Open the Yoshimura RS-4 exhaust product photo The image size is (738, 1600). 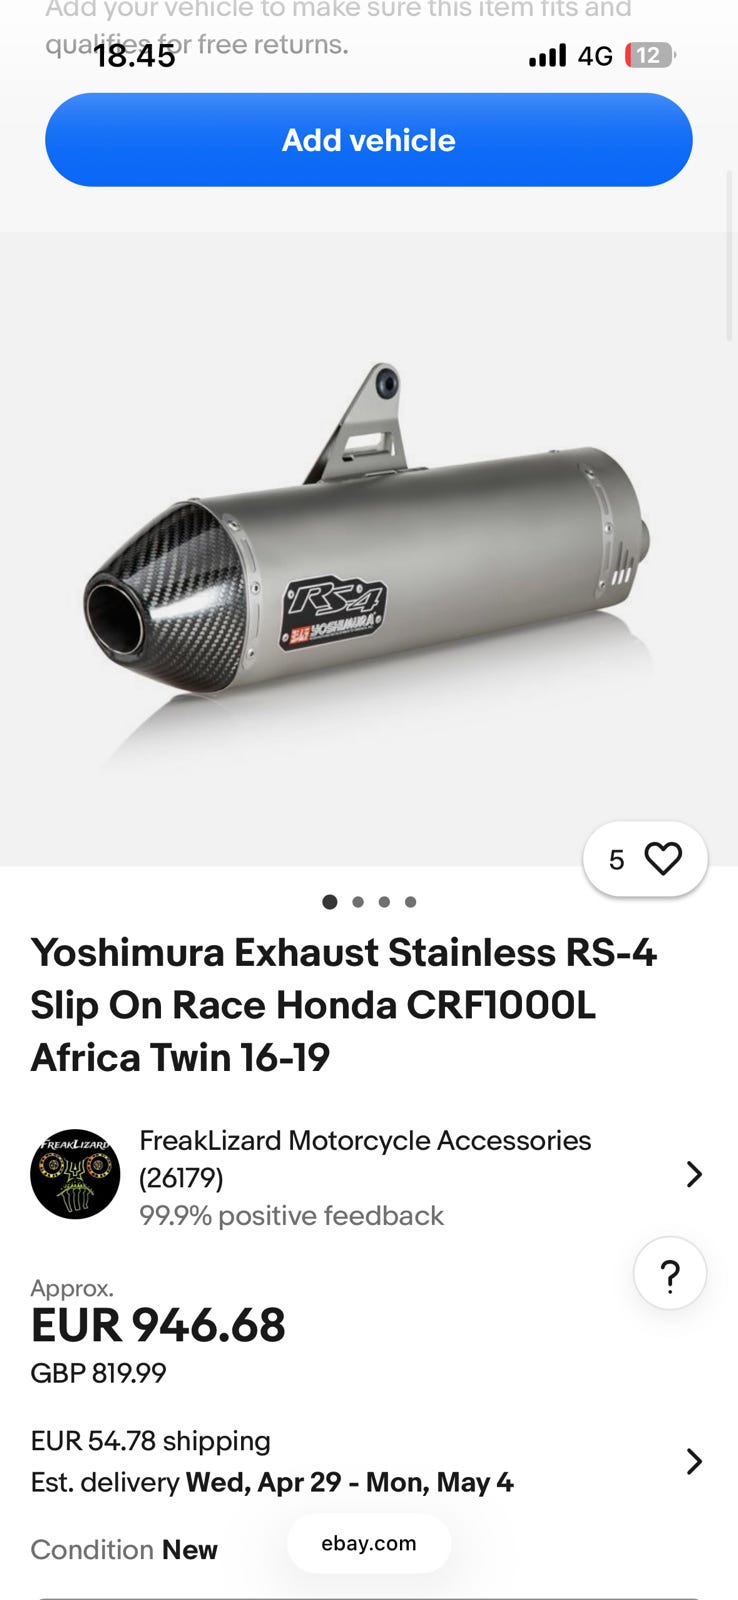coord(369,550)
